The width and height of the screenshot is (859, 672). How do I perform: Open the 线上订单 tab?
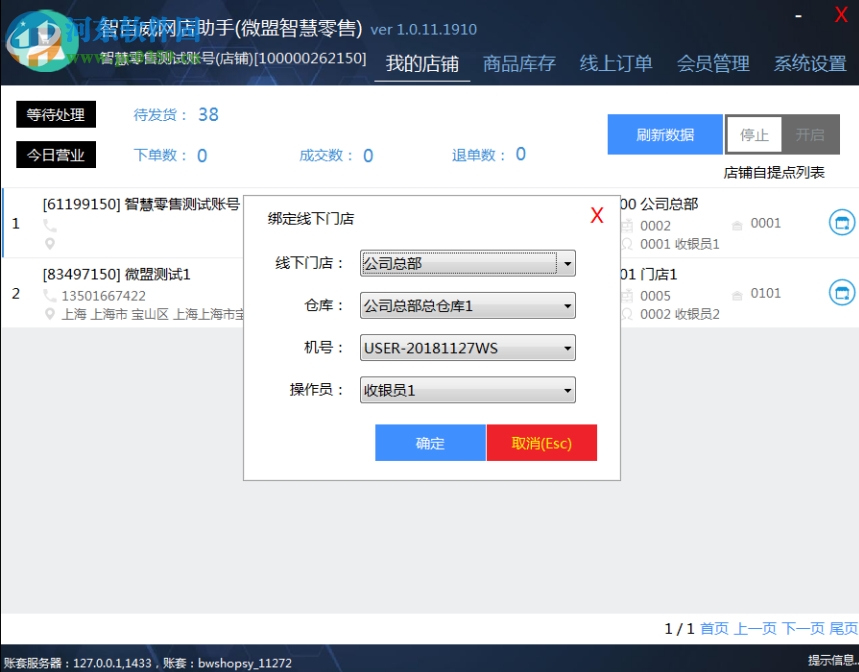615,63
